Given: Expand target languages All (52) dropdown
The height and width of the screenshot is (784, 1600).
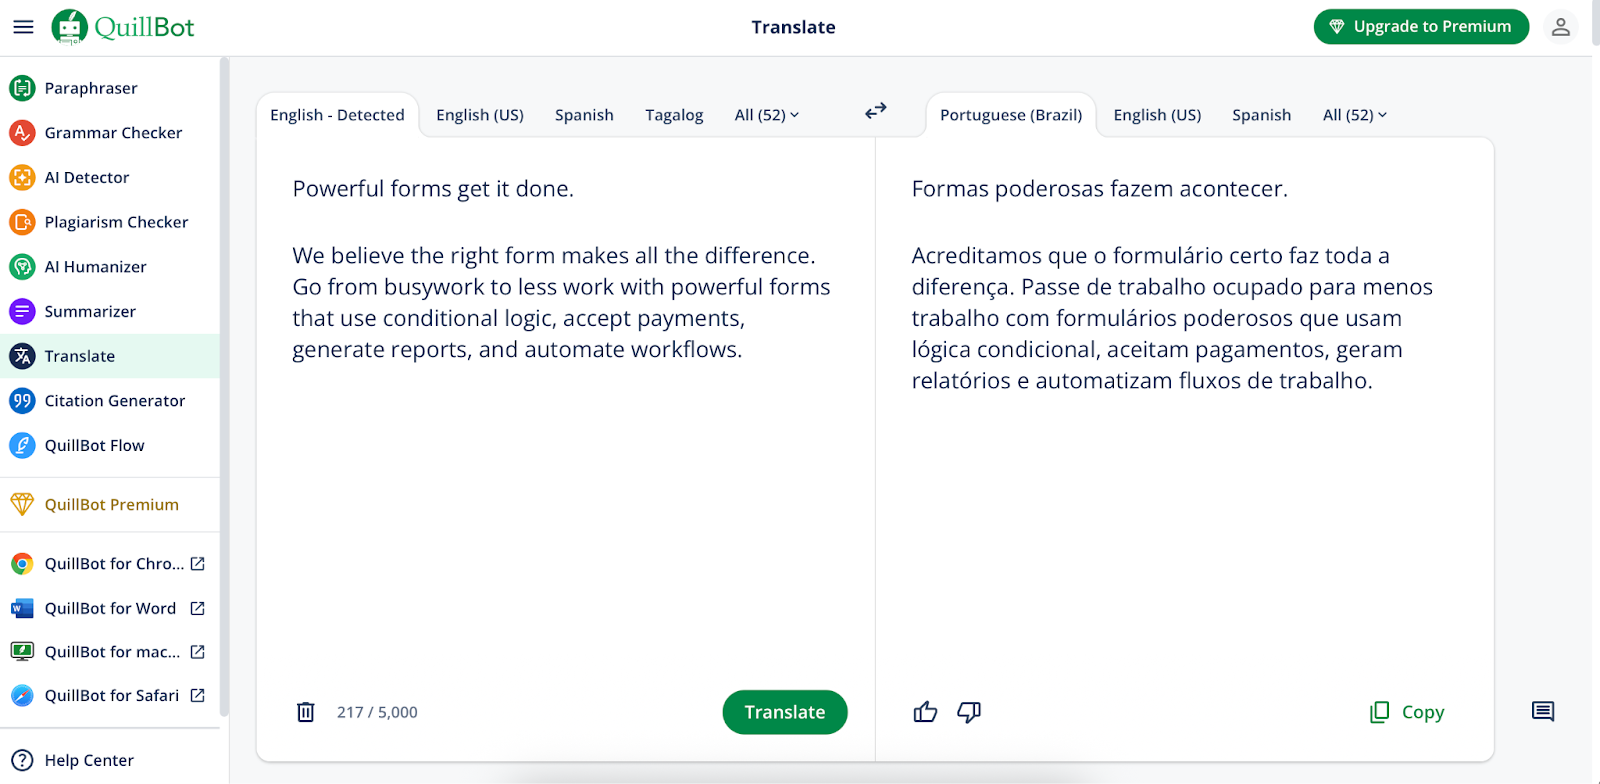Looking at the screenshot, I should pos(1355,115).
